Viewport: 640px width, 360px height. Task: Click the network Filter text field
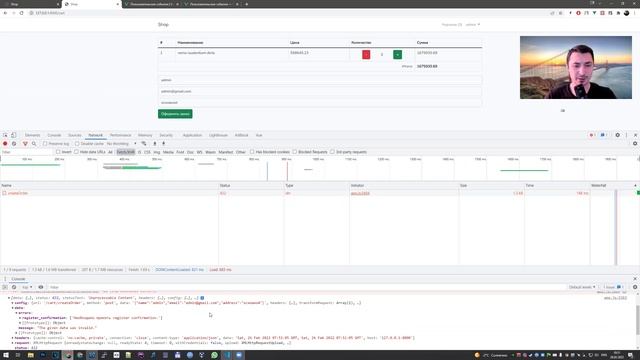(x=27, y=152)
